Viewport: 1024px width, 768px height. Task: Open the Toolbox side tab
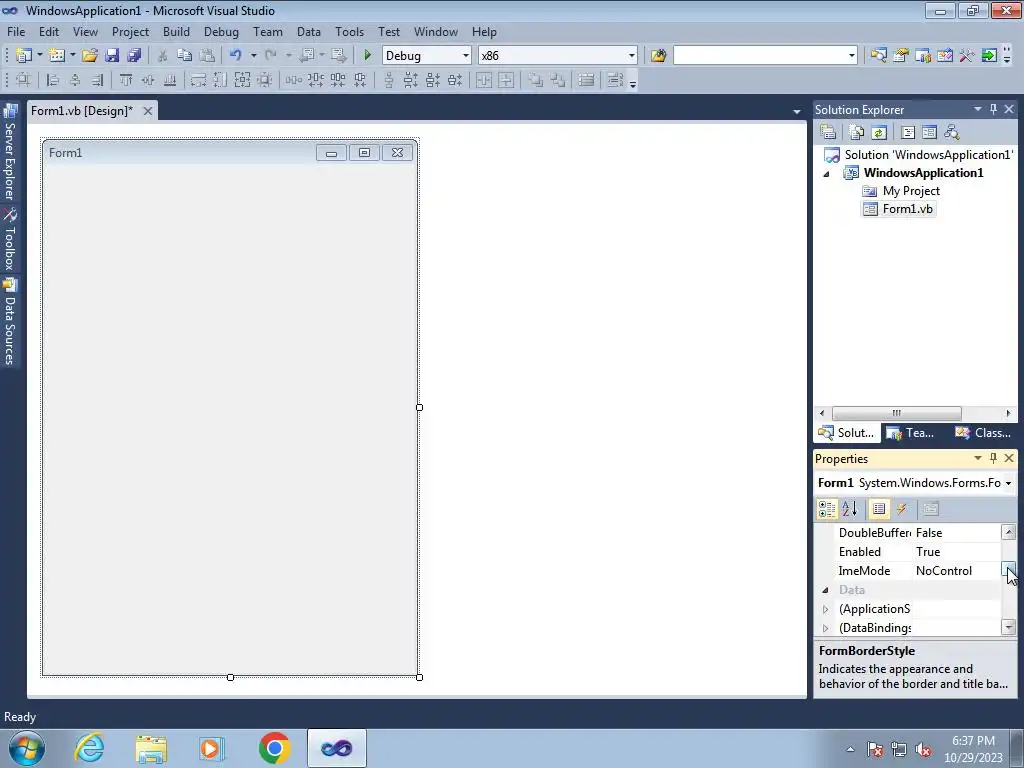(x=10, y=239)
